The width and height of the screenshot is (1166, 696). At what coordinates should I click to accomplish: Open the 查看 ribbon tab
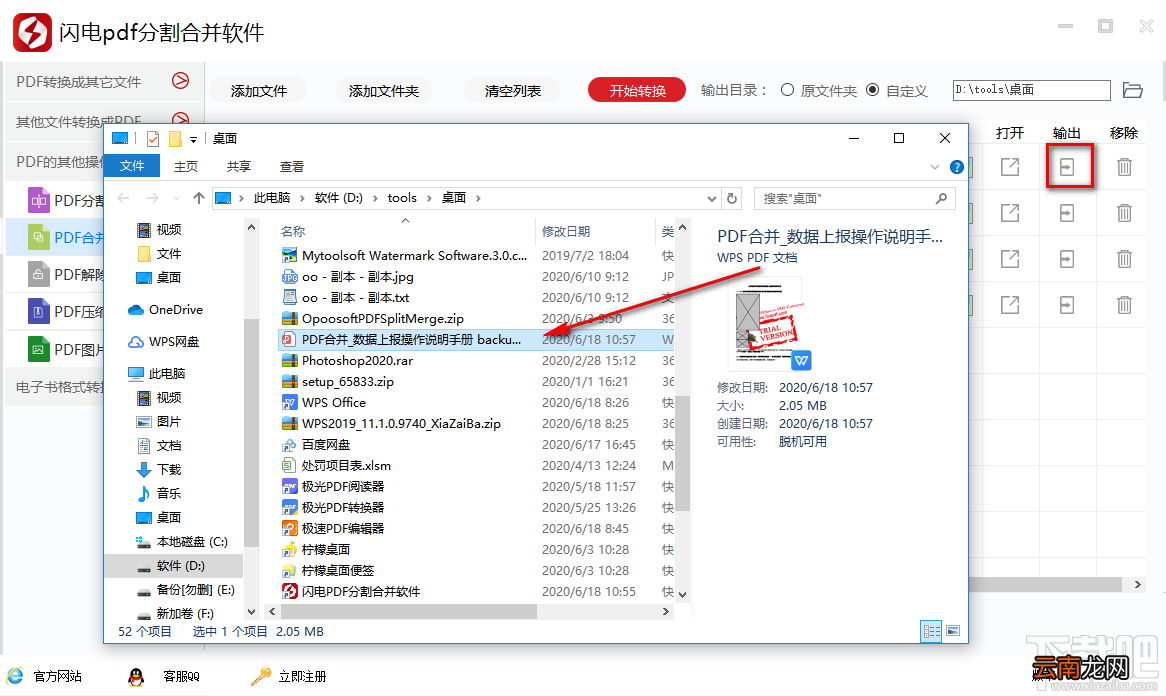(x=292, y=167)
